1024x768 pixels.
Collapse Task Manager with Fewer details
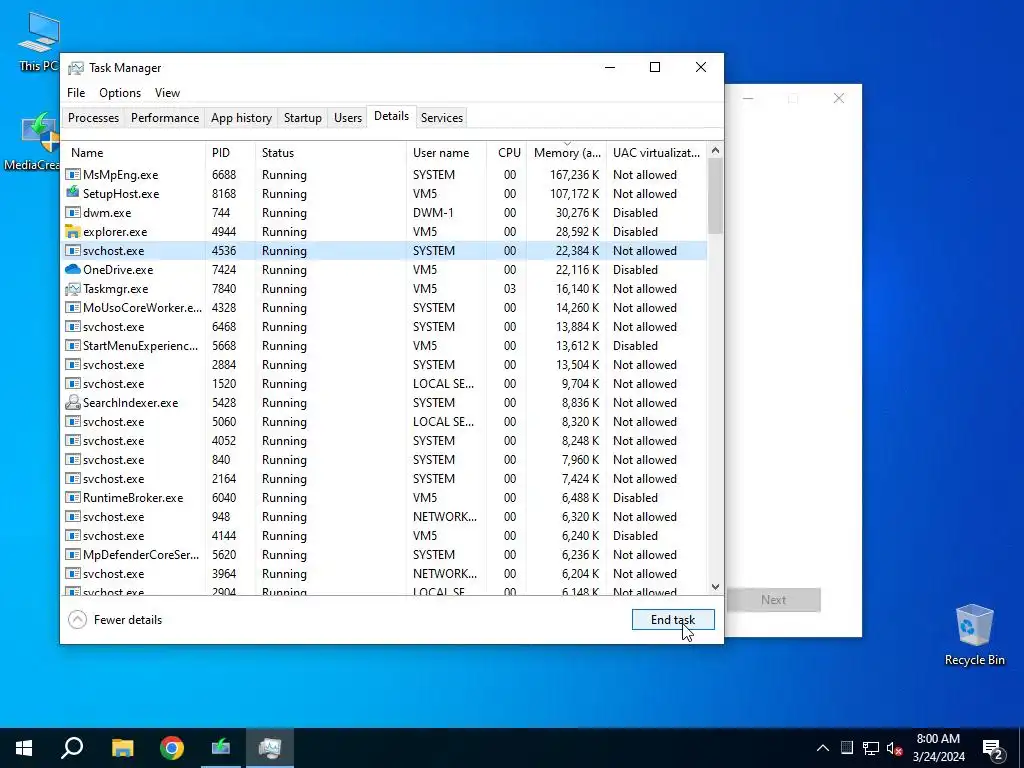[115, 620]
